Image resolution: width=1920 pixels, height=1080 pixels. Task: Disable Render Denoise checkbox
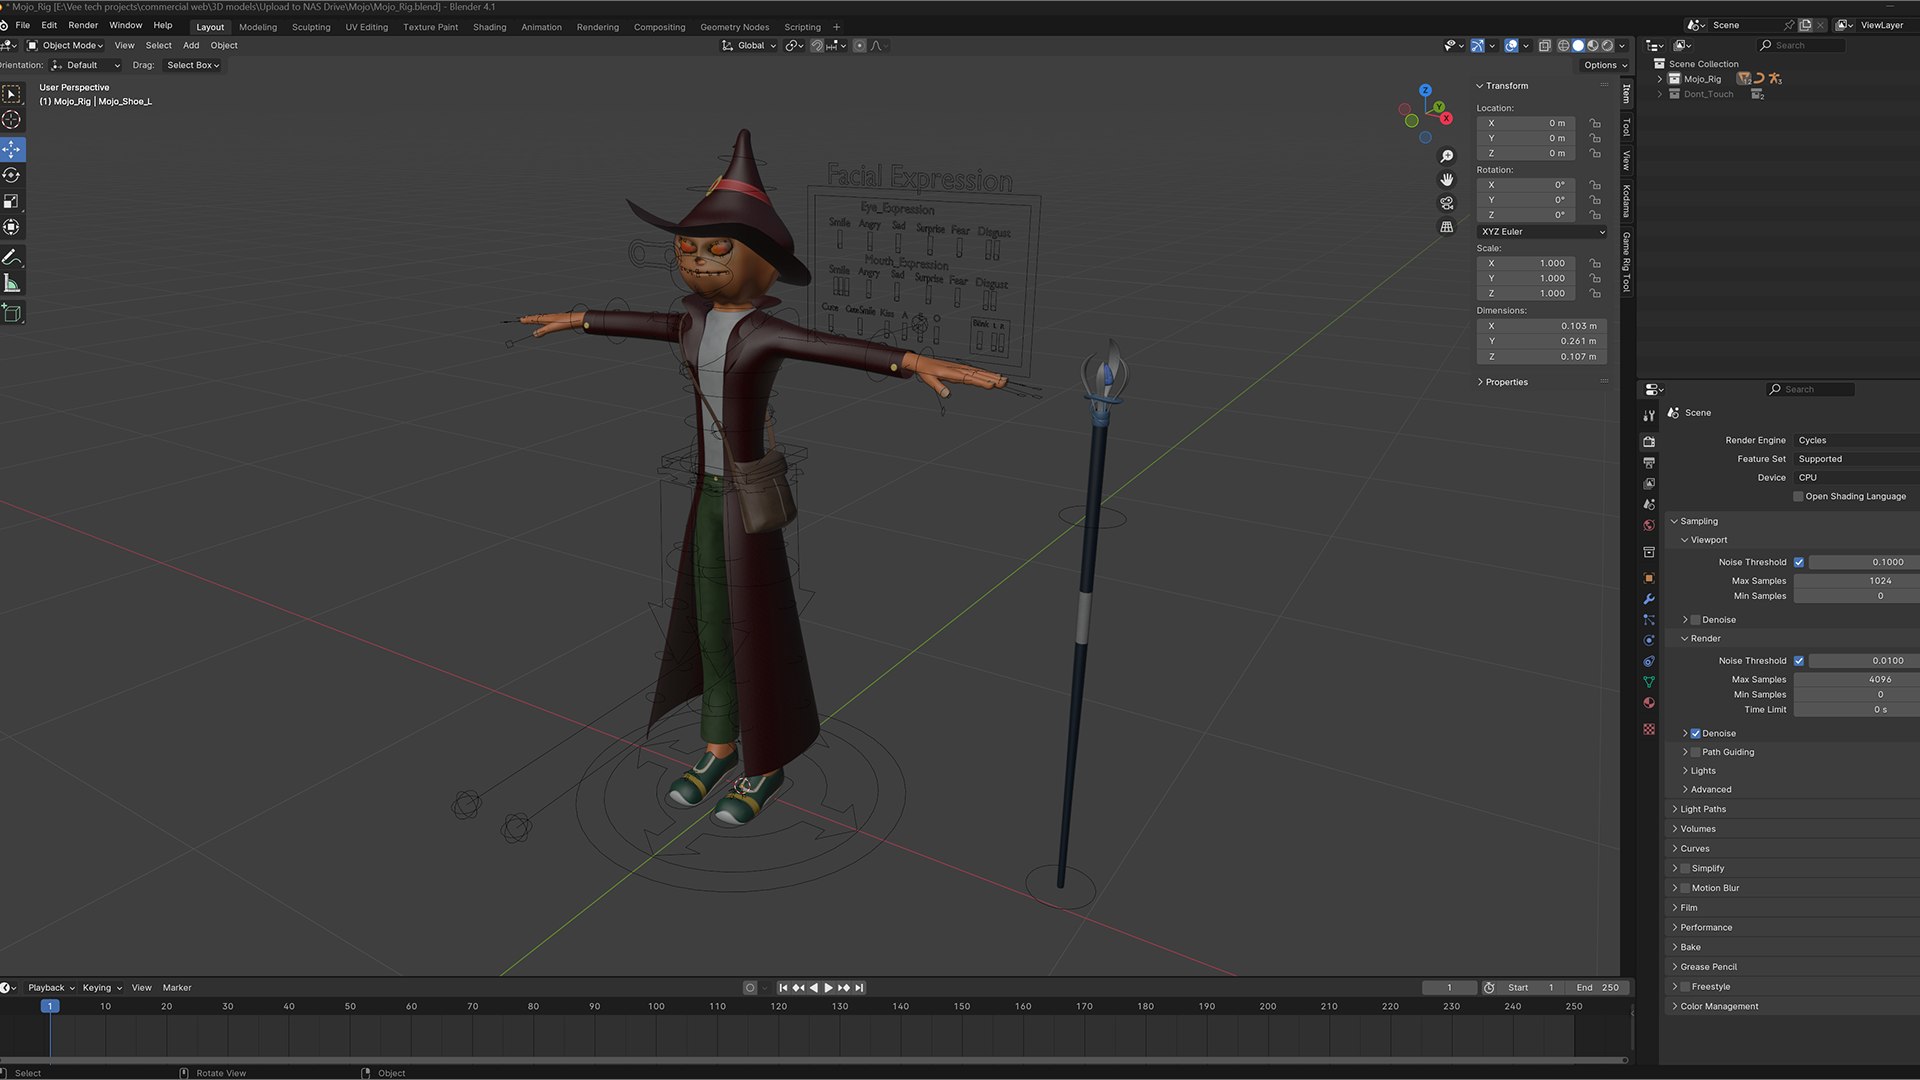pos(1695,734)
